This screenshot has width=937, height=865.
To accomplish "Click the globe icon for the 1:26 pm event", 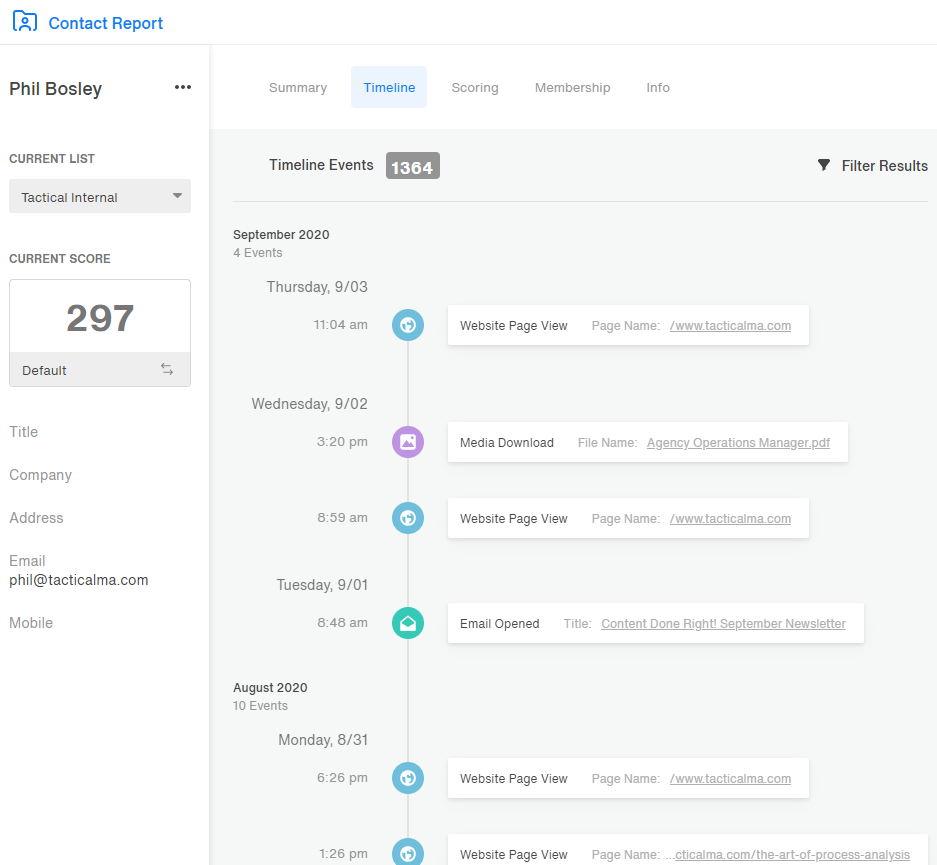I will click(x=408, y=853).
